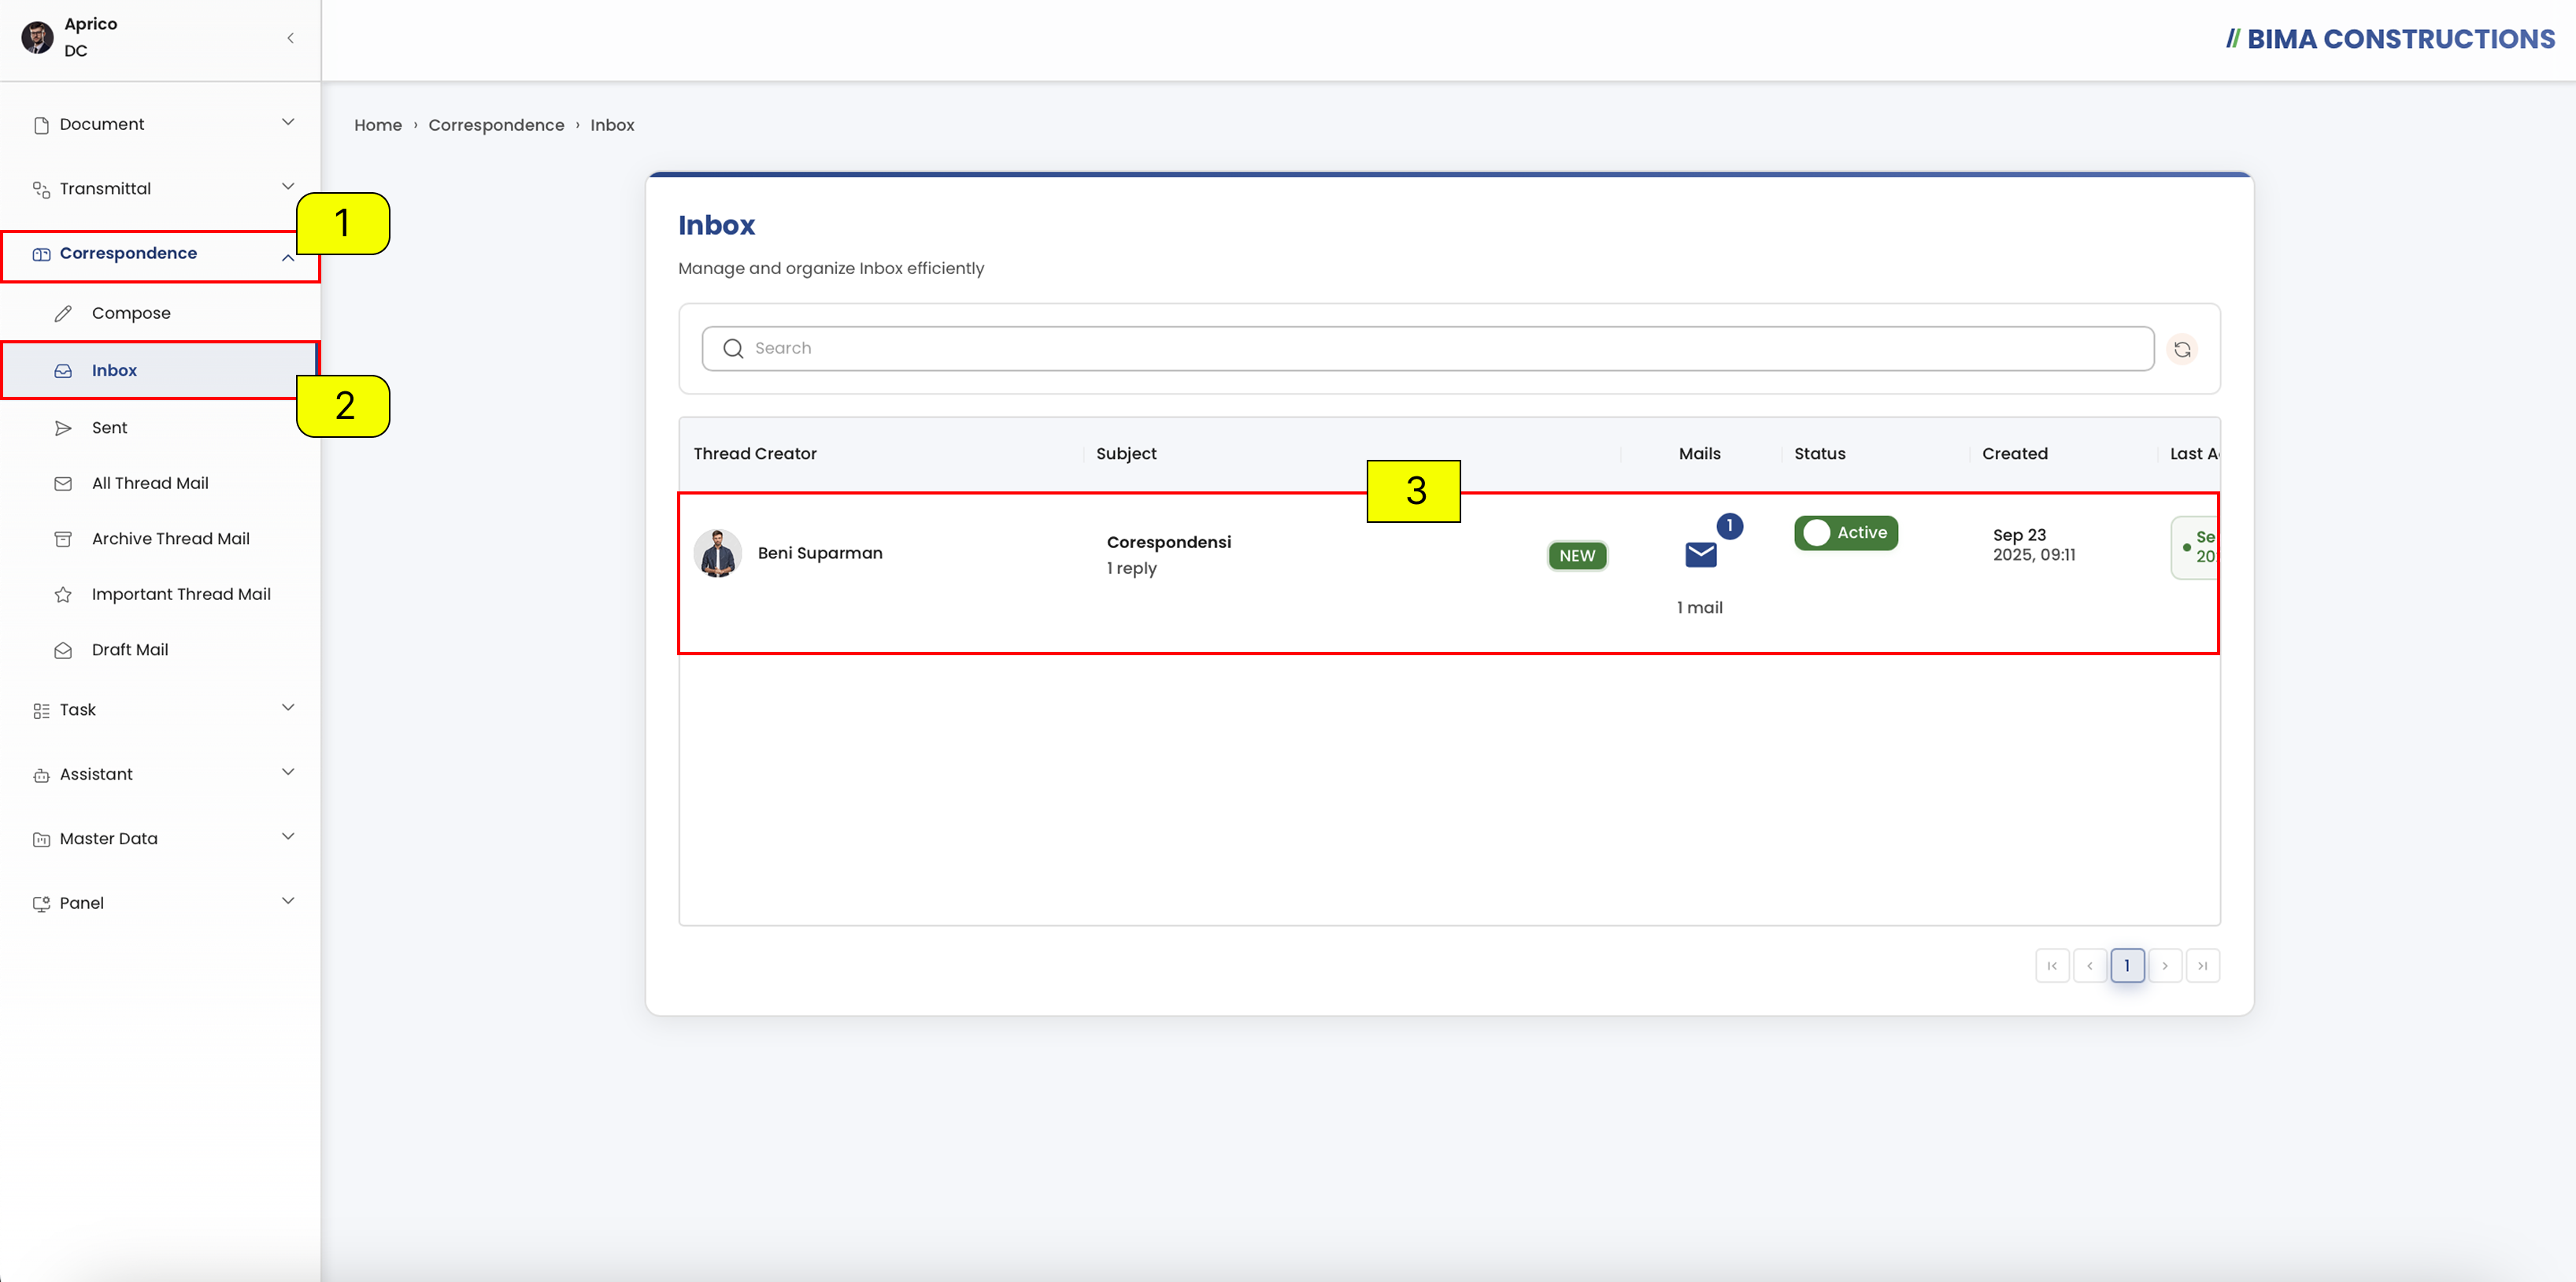Image resolution: width=2576 pixels, height=1282 pixels.
Task: Click the Transmittal icon in sidebar
Action: tap(41, 189)
